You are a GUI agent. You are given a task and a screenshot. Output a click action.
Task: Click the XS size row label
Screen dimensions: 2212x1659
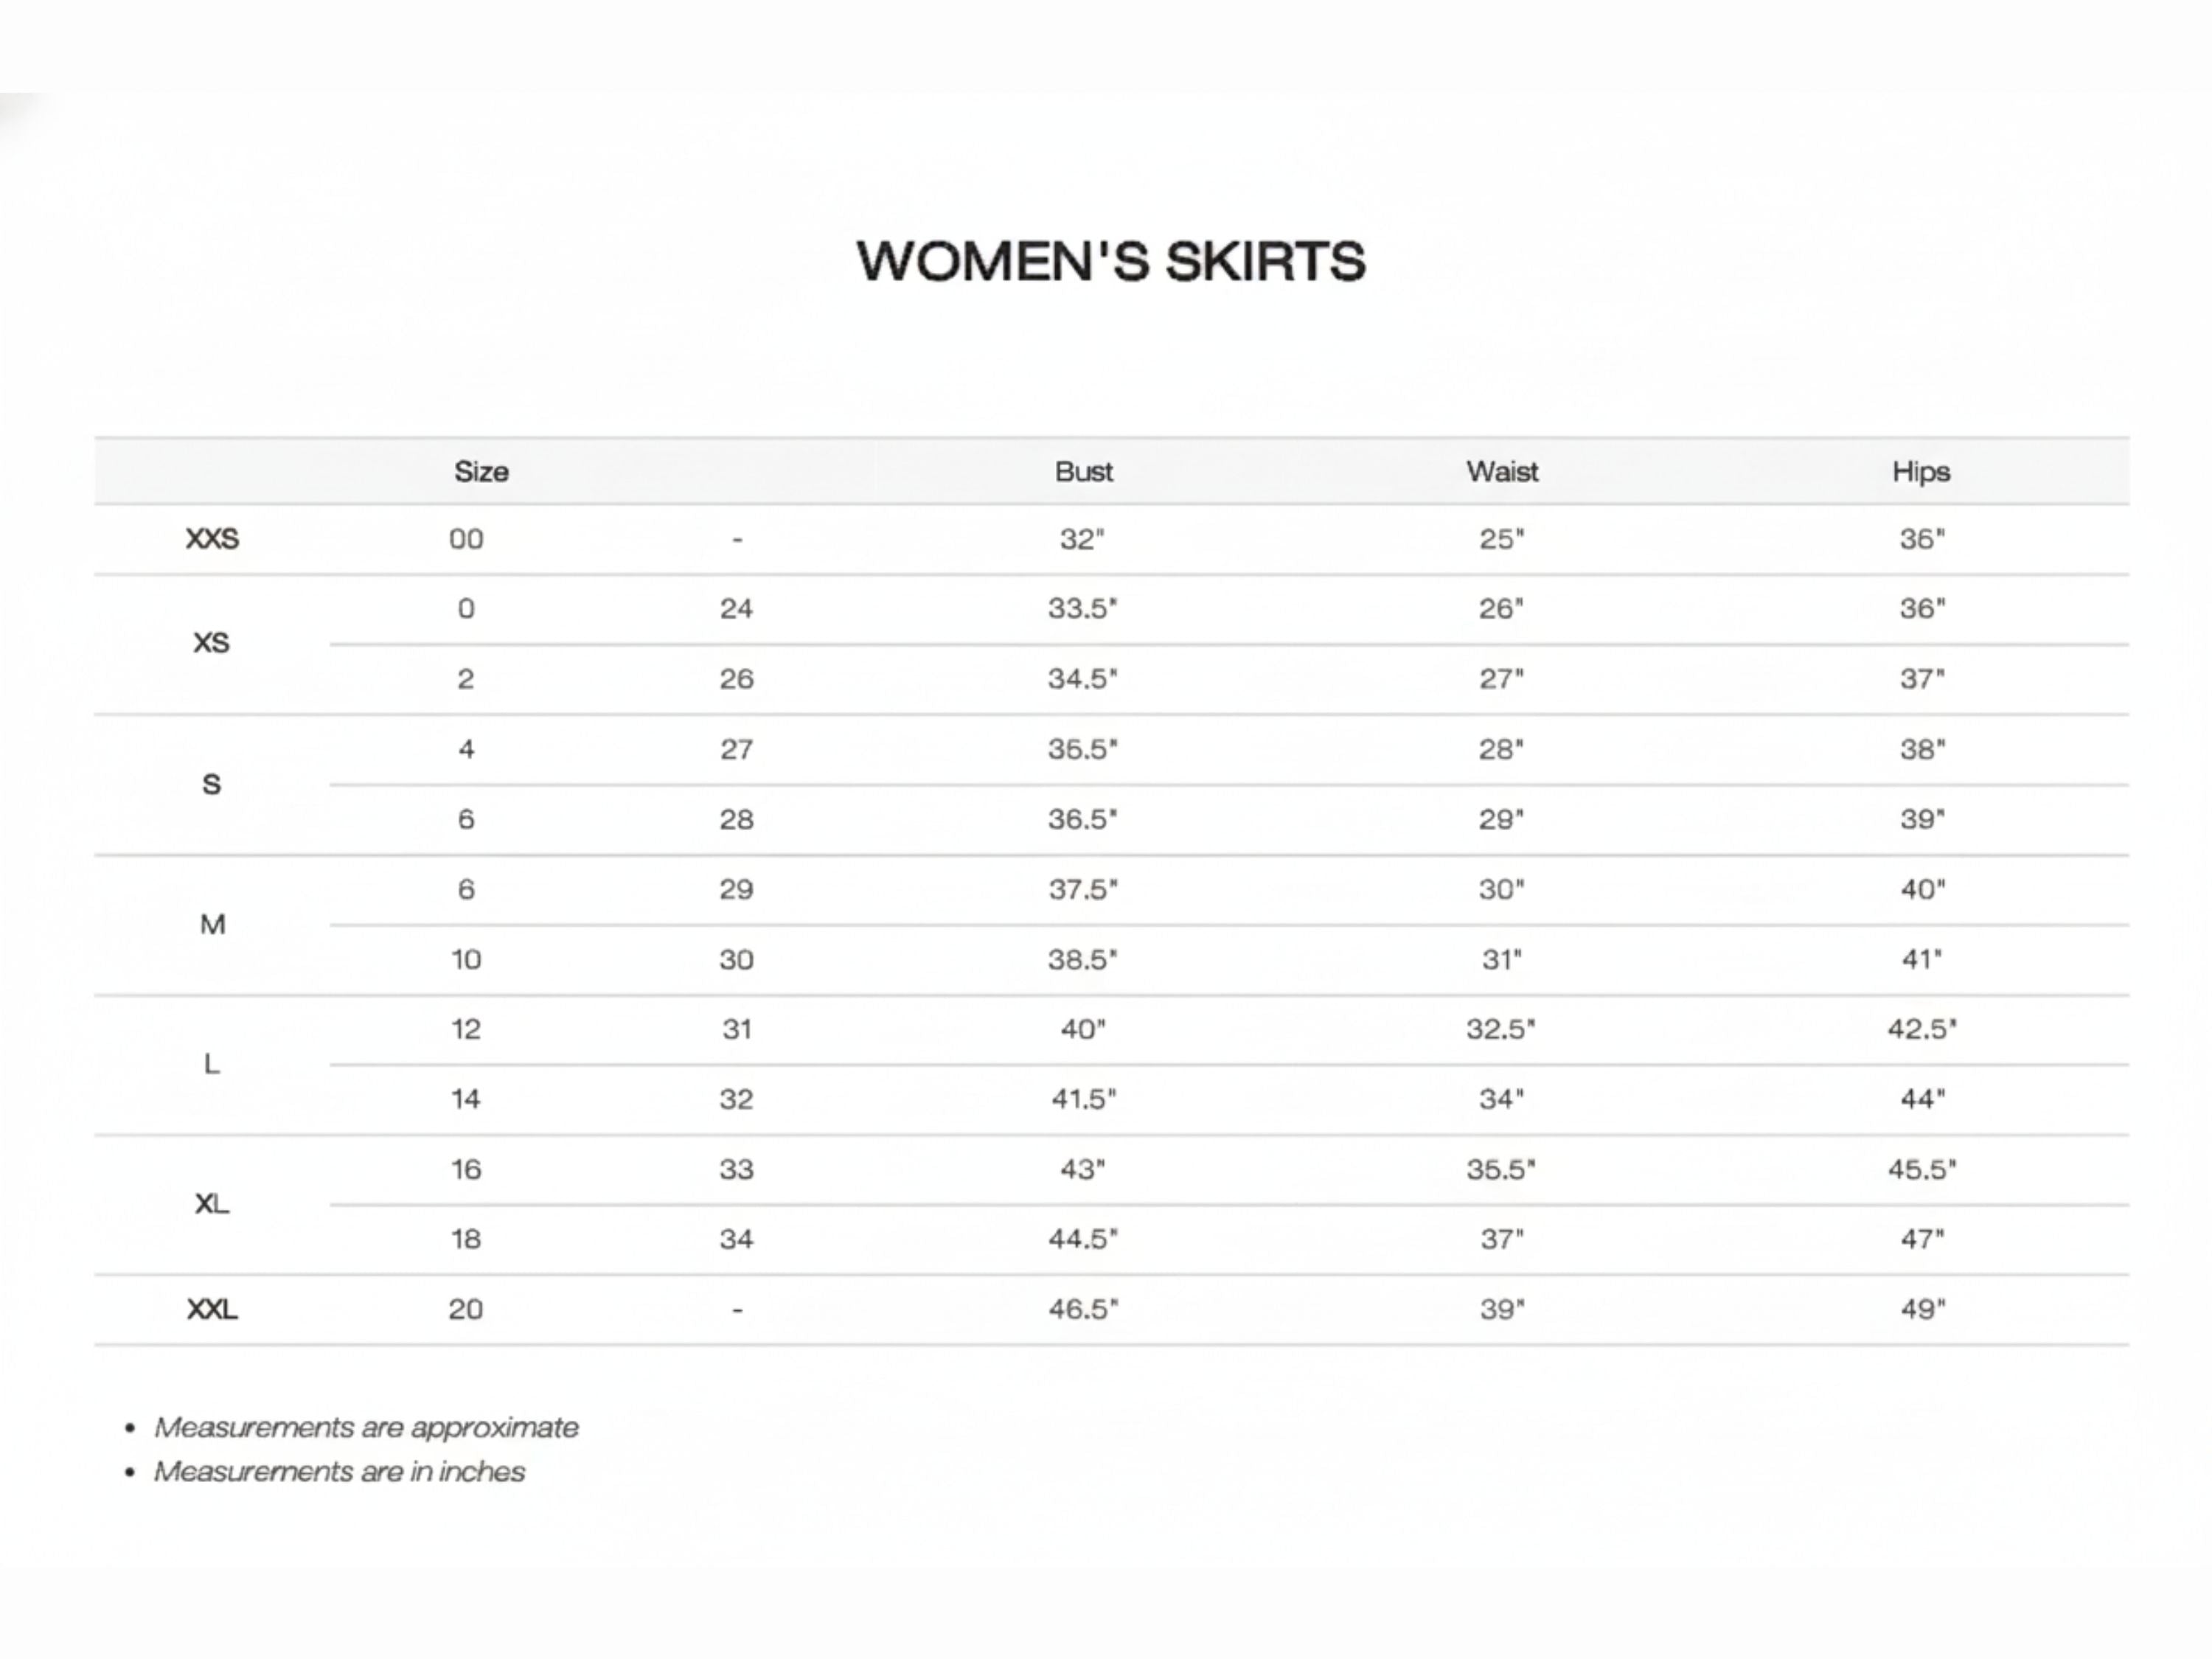point(211,643)
